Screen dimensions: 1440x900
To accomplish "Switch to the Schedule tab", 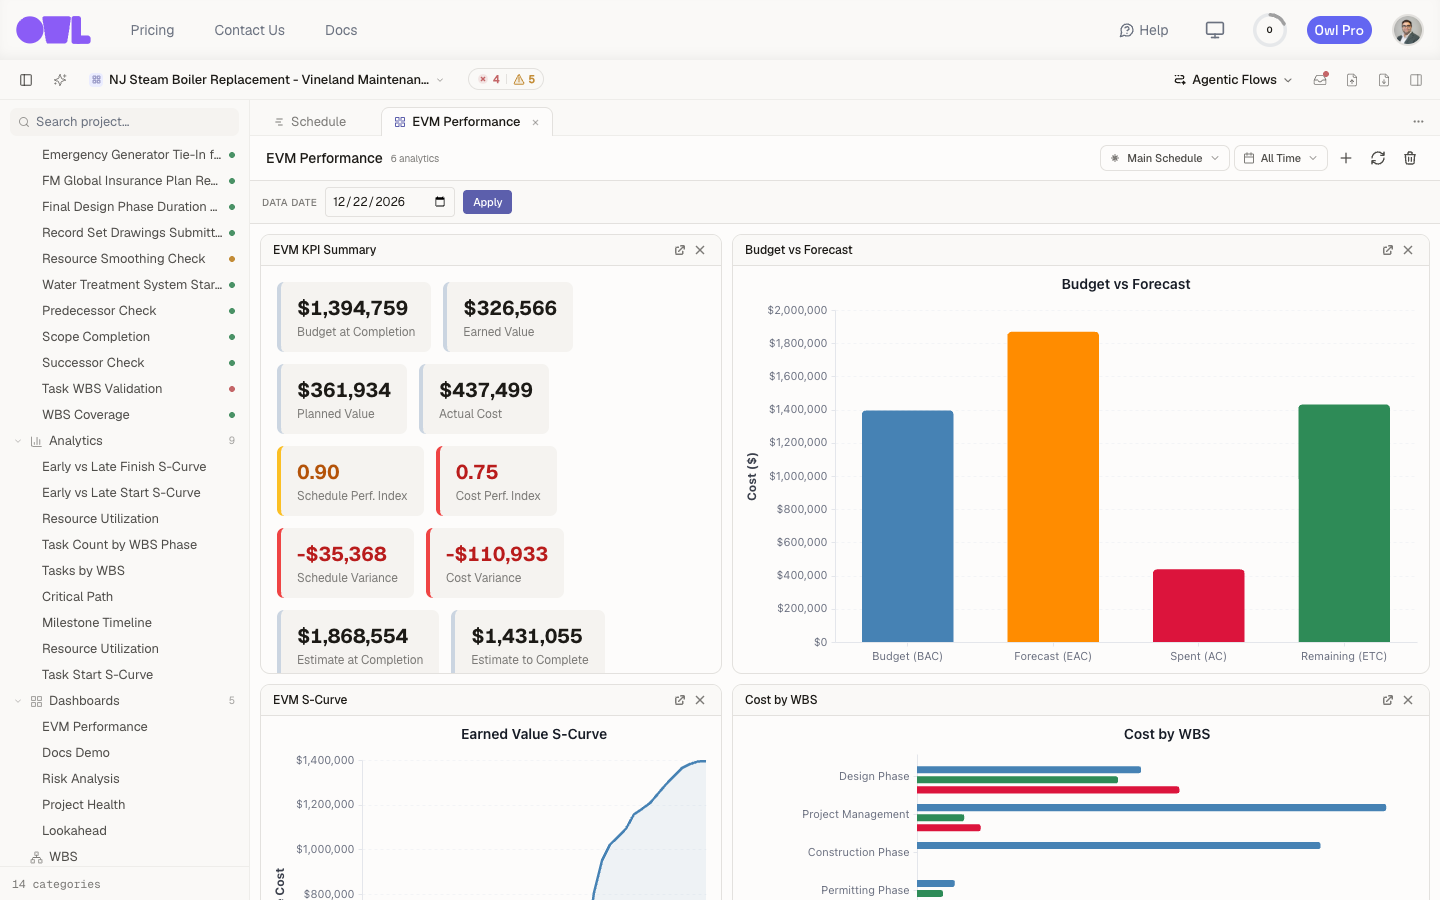I will point(310,122).
